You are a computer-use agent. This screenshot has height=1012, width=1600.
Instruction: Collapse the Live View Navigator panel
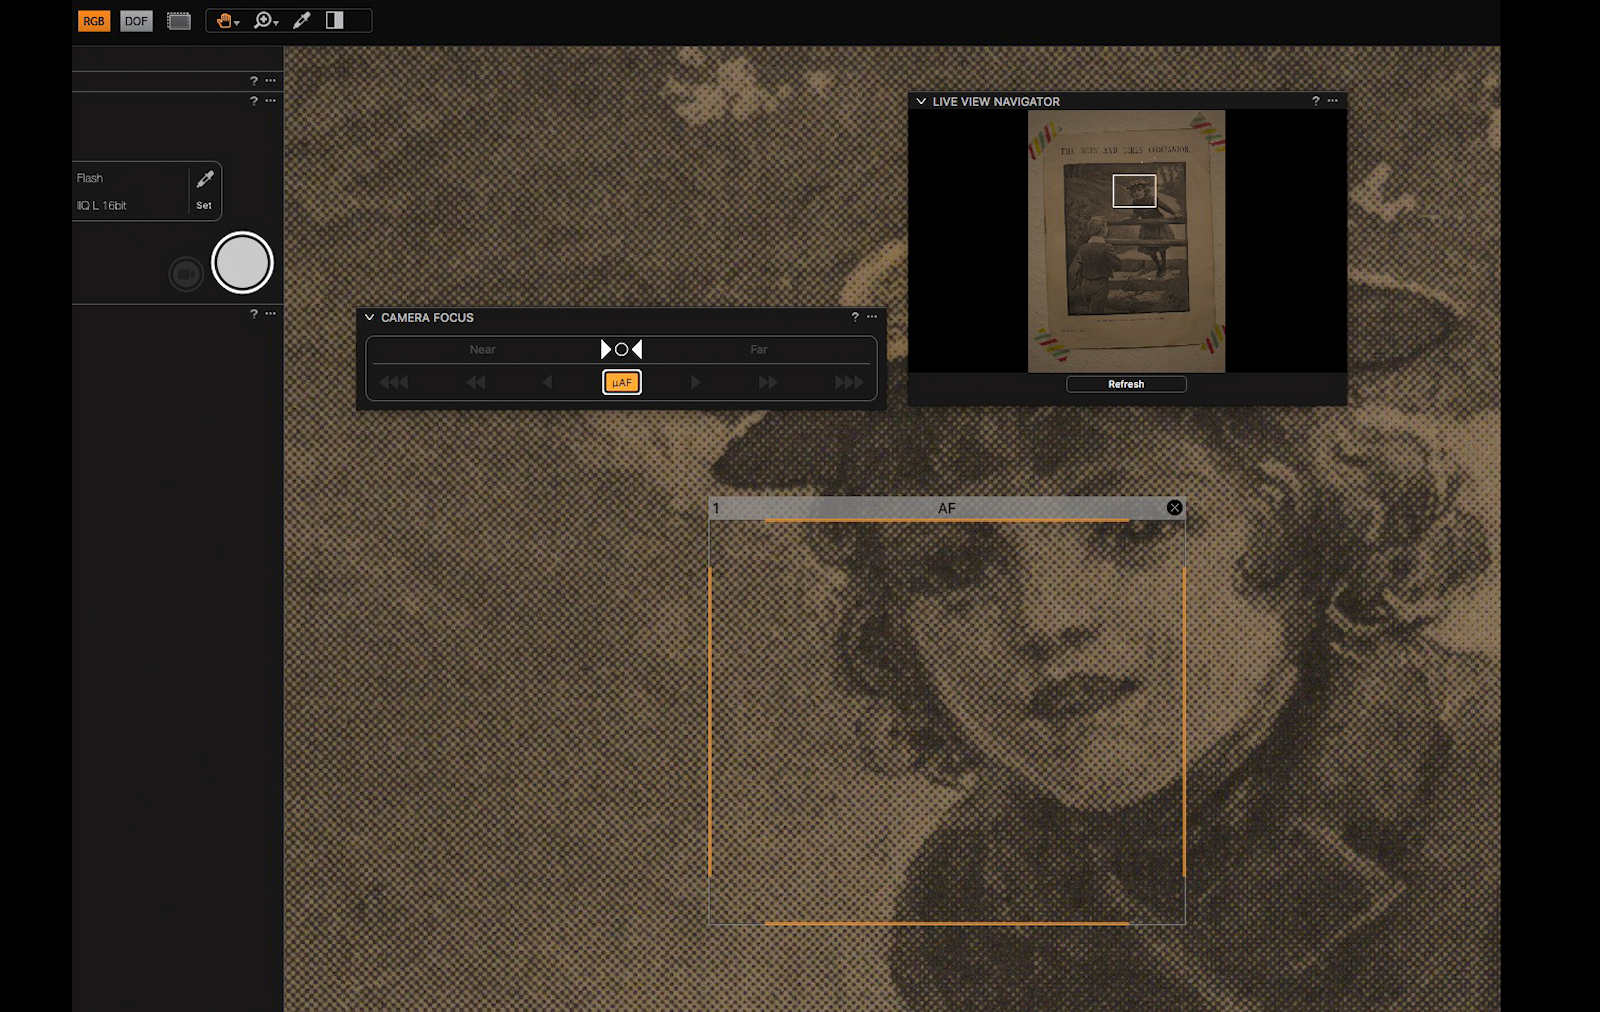pos(921,101)
